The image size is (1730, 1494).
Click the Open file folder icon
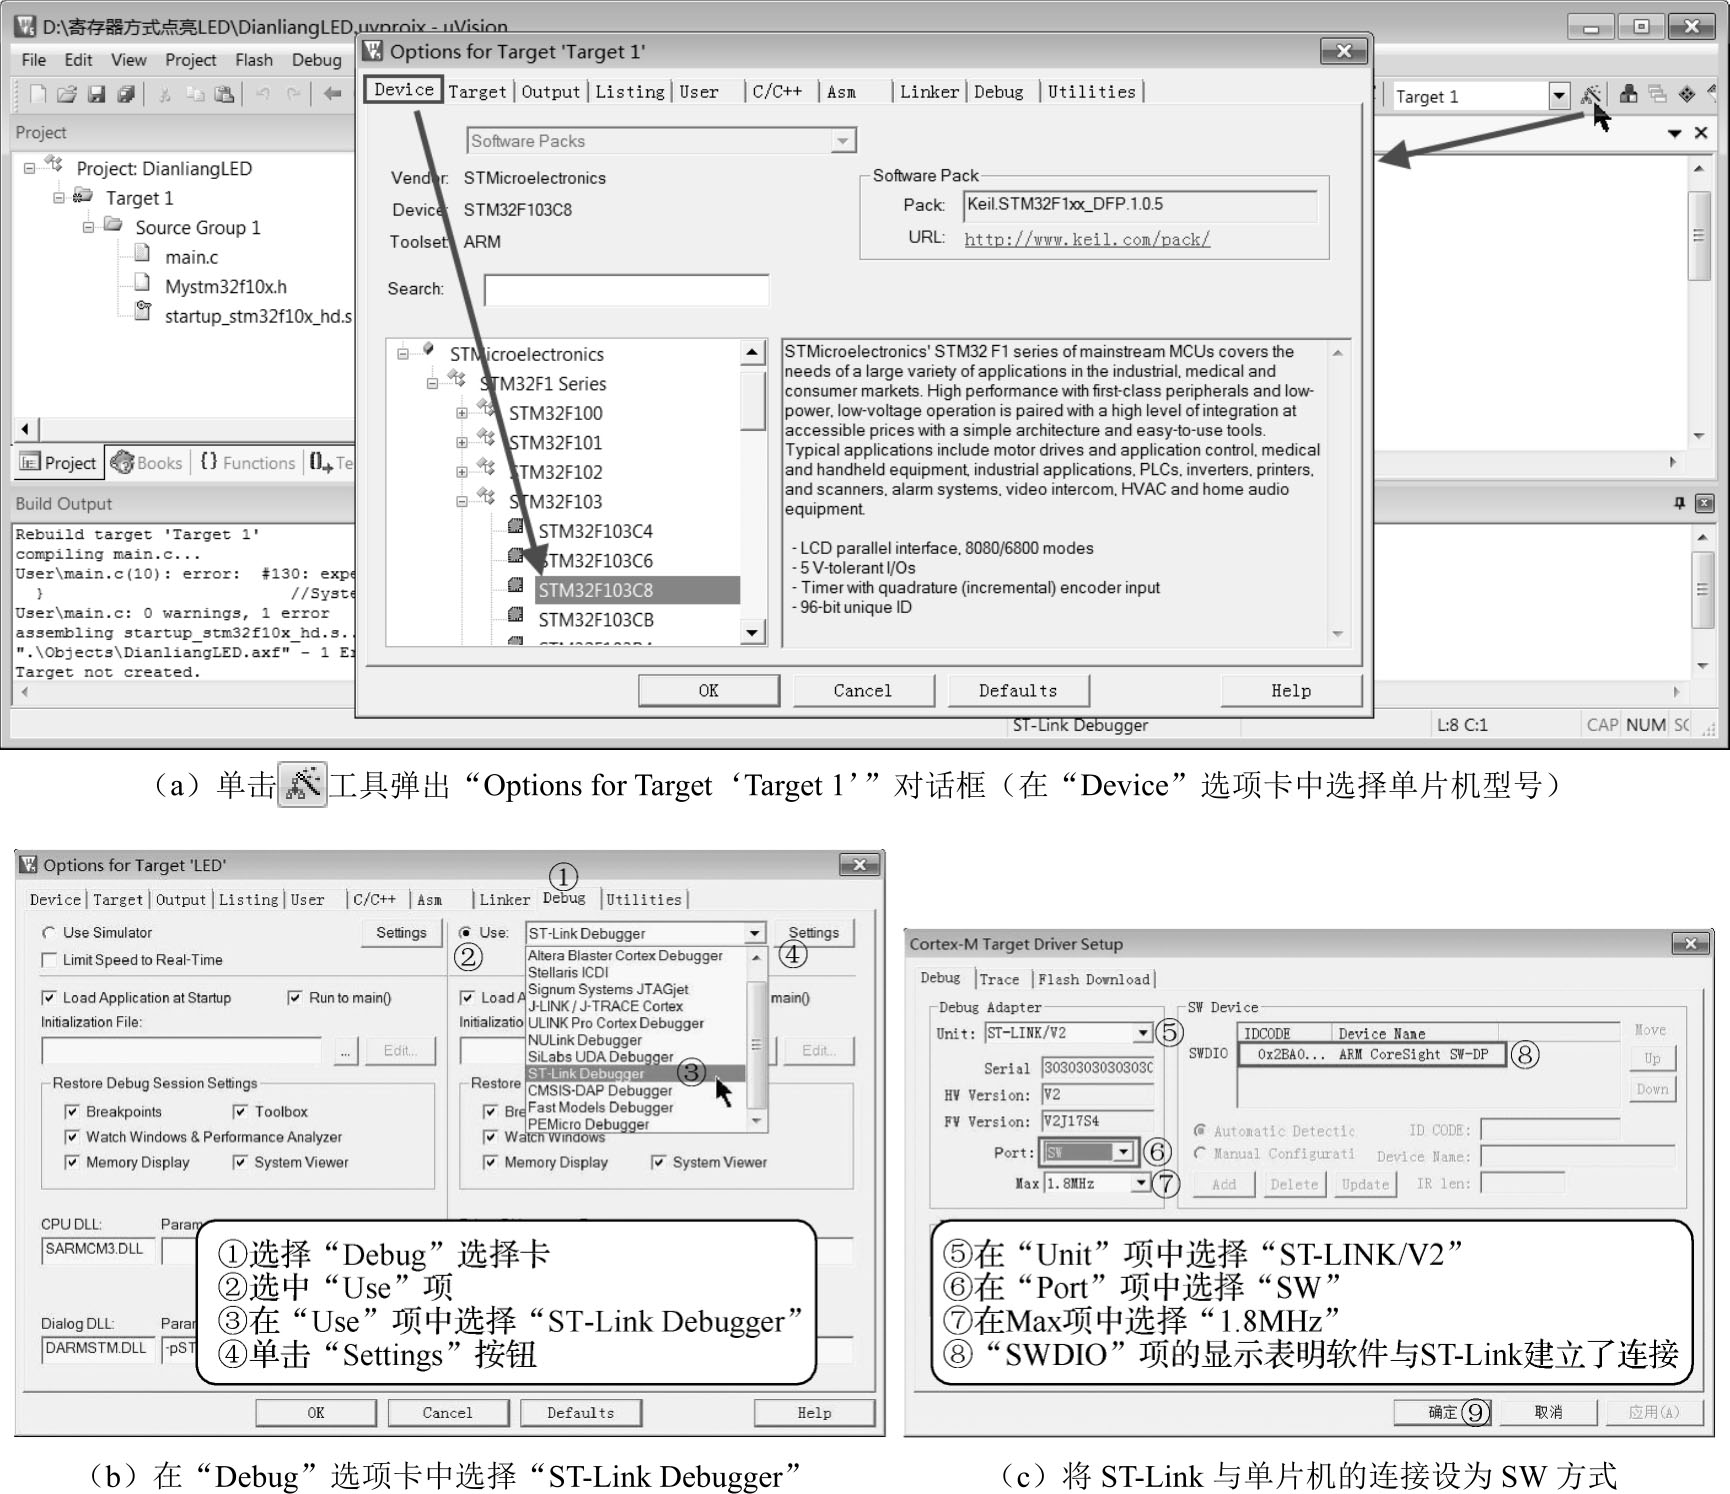(67, 94)
